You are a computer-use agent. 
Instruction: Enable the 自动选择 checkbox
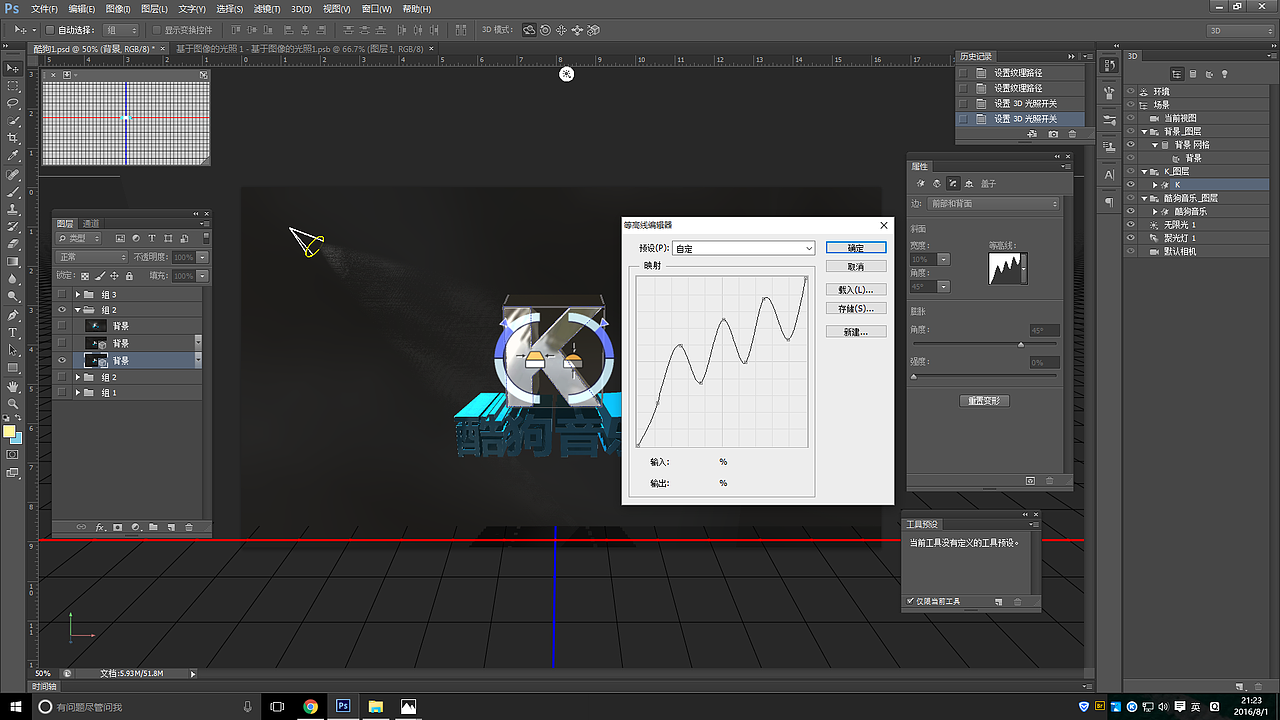pos(50,30)
